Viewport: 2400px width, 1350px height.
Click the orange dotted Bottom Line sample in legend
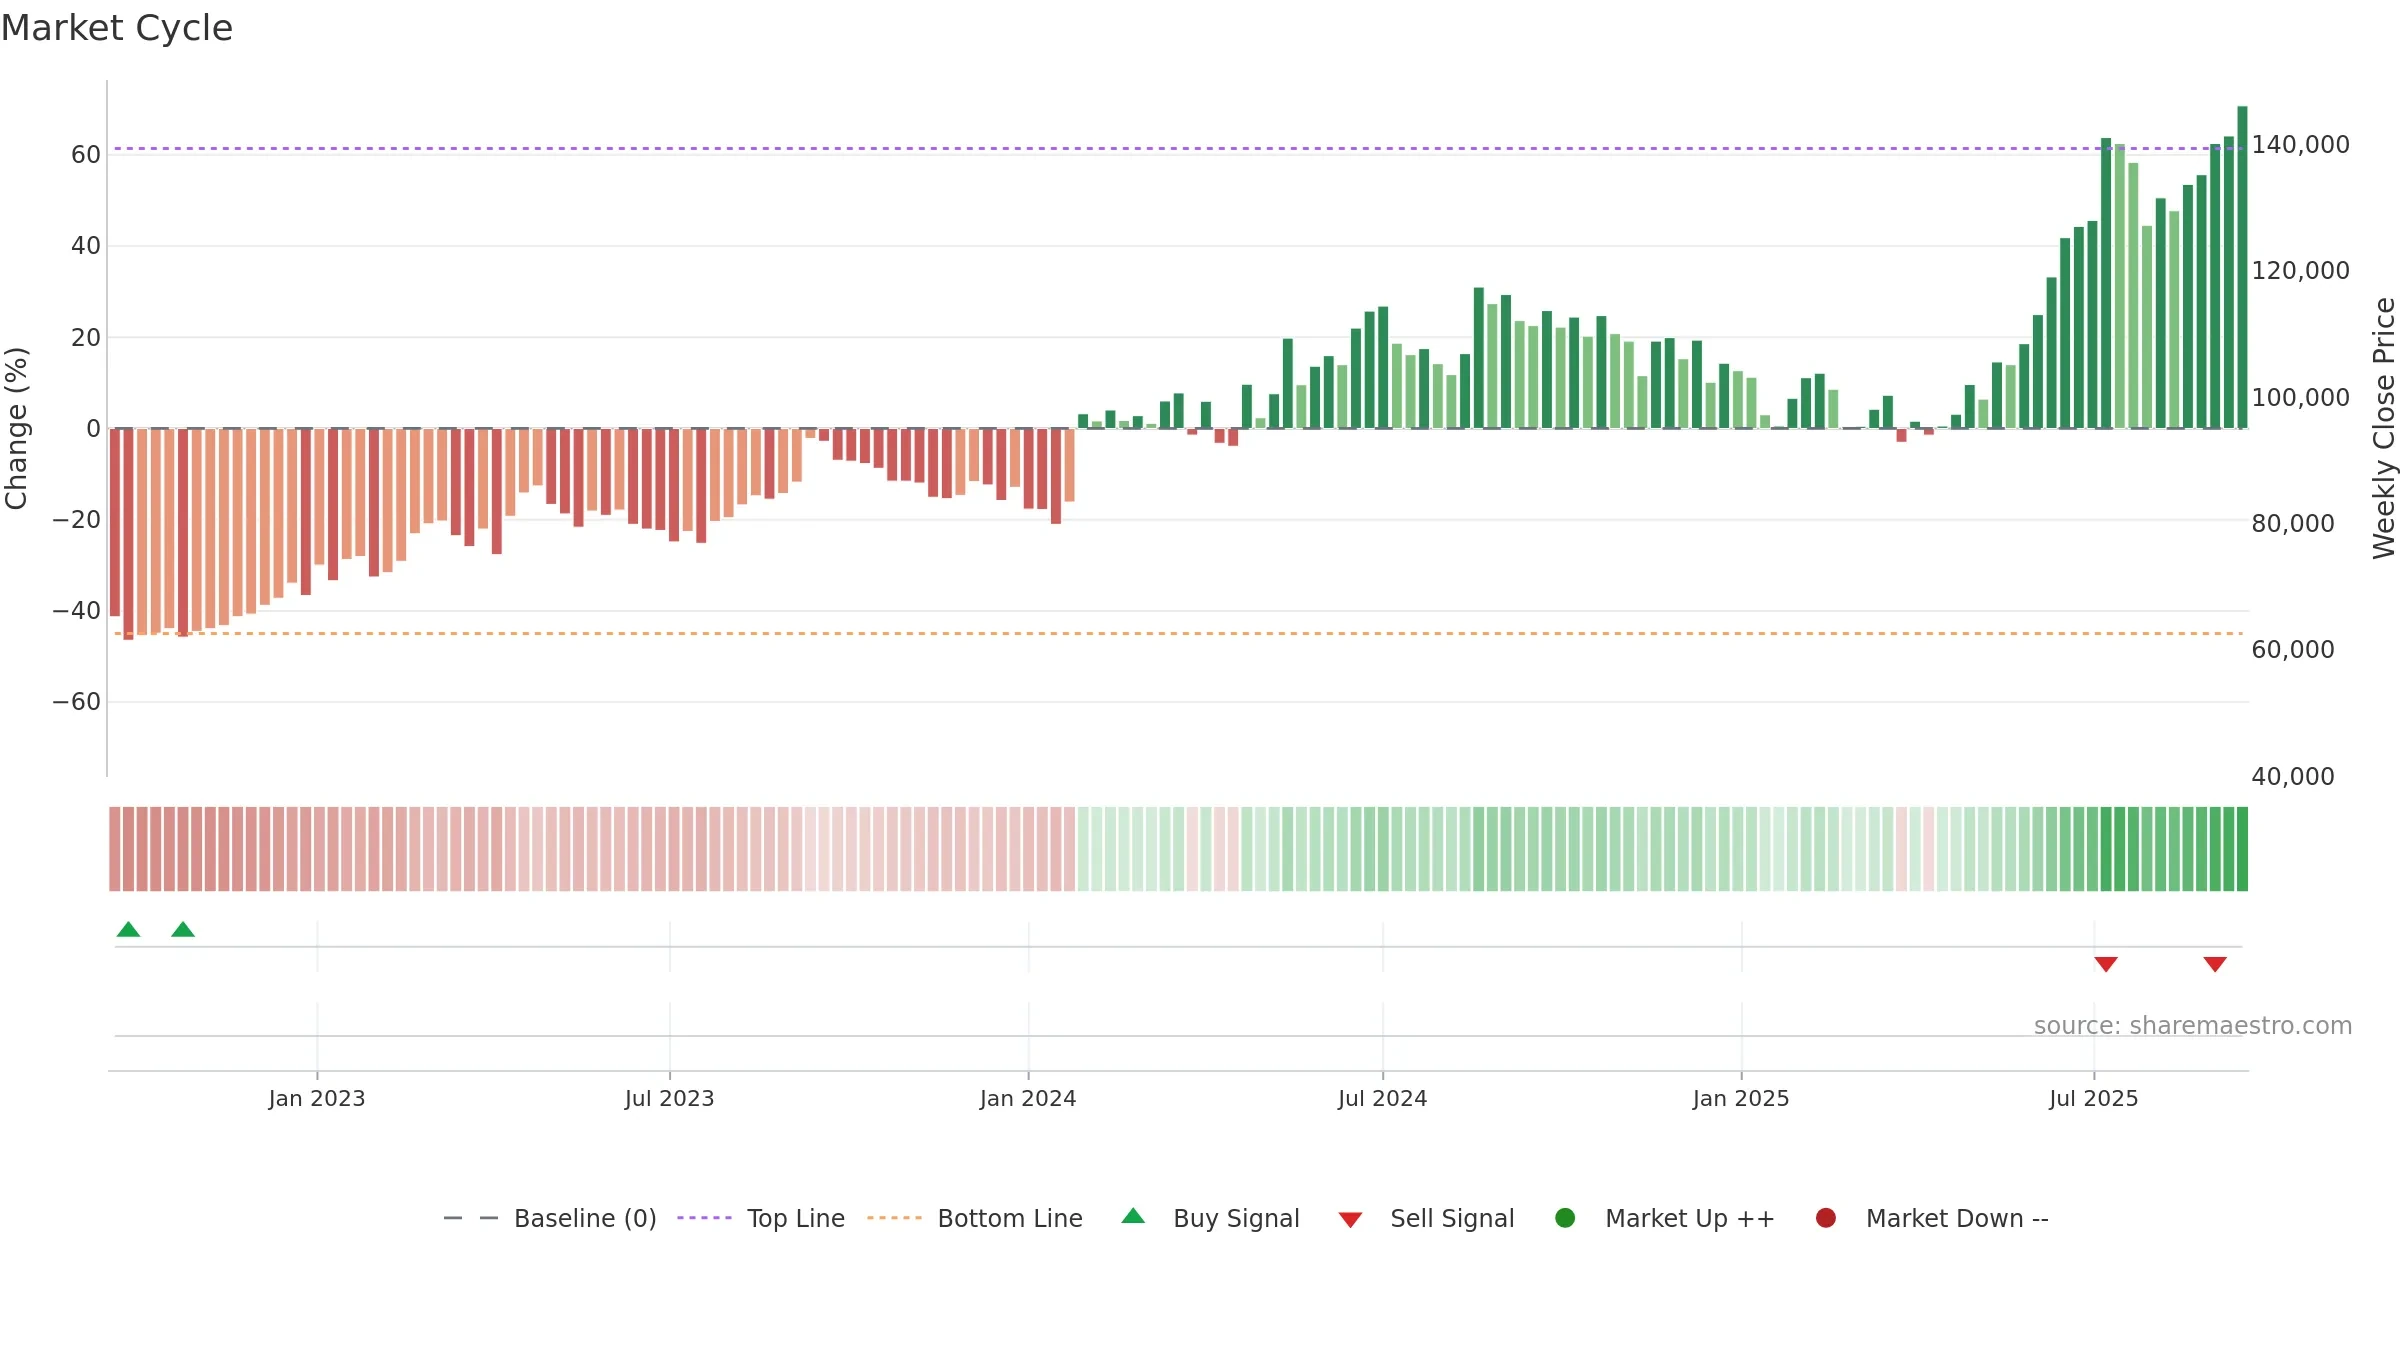(894, 1218)
